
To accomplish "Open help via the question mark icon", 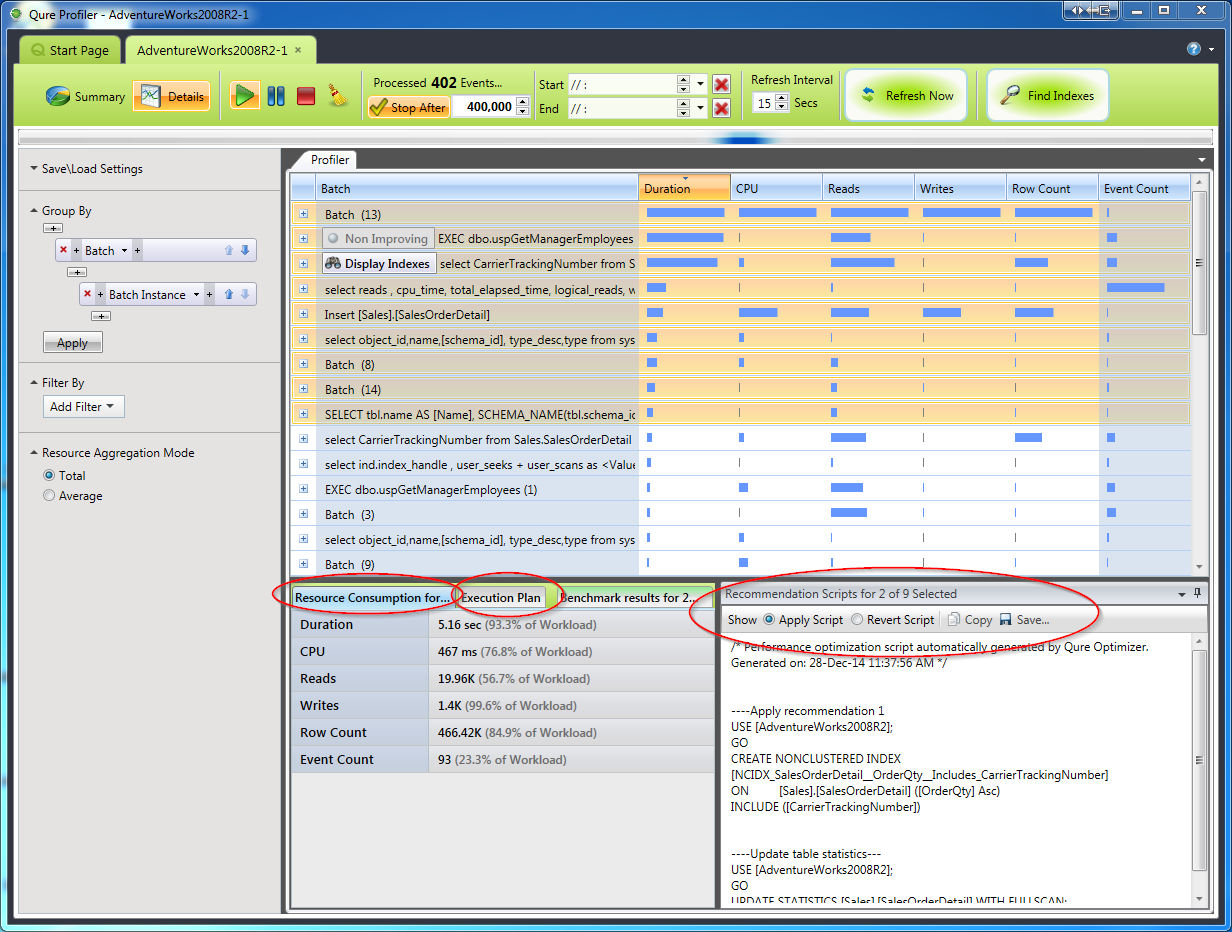I will click(x=1194, y=49).
